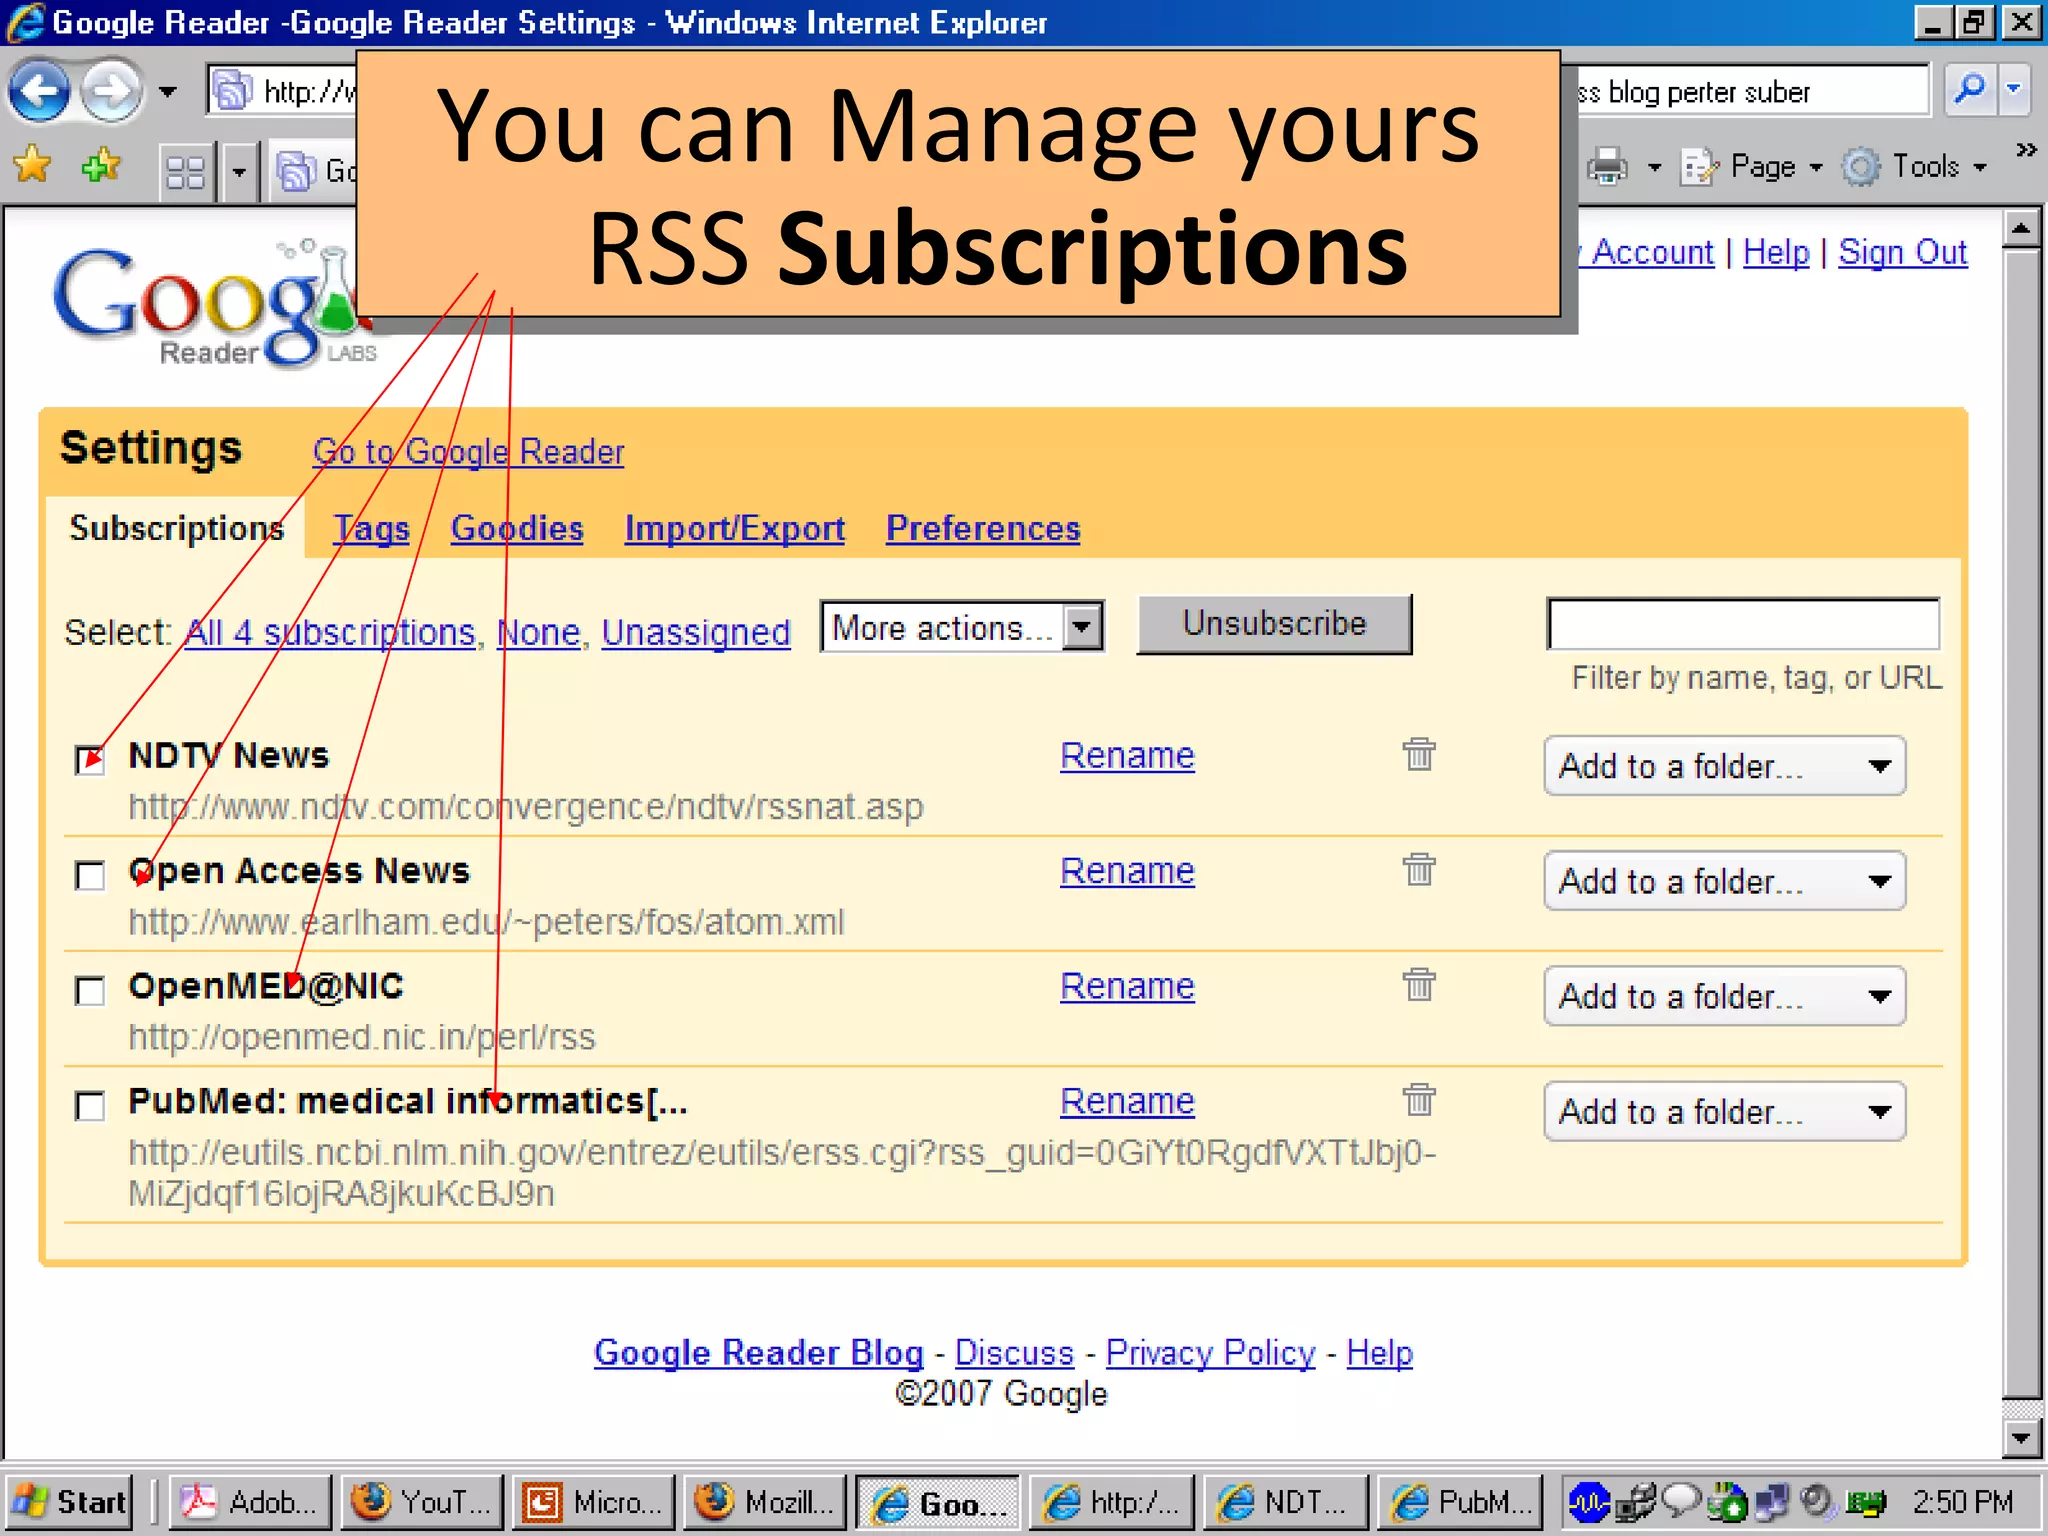Toggle the NDTV News checkbox
Viewport: 2048px width, 1536px height.
[x=90, y=759]
